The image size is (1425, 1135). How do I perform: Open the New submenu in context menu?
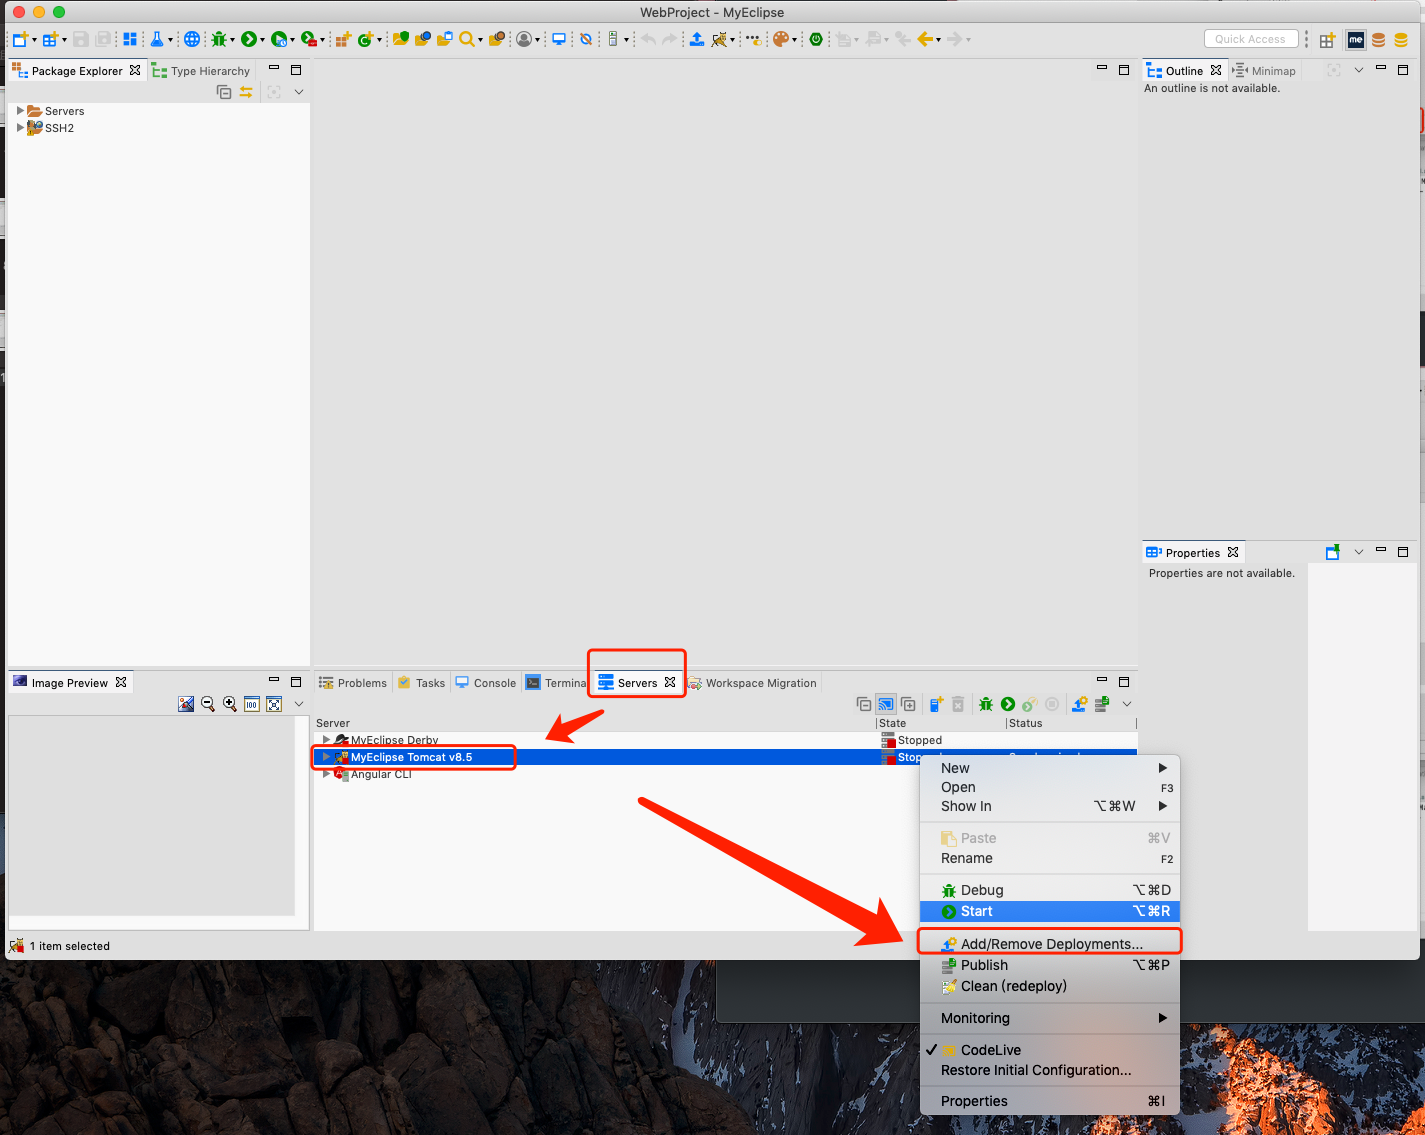click(1050, 768)
